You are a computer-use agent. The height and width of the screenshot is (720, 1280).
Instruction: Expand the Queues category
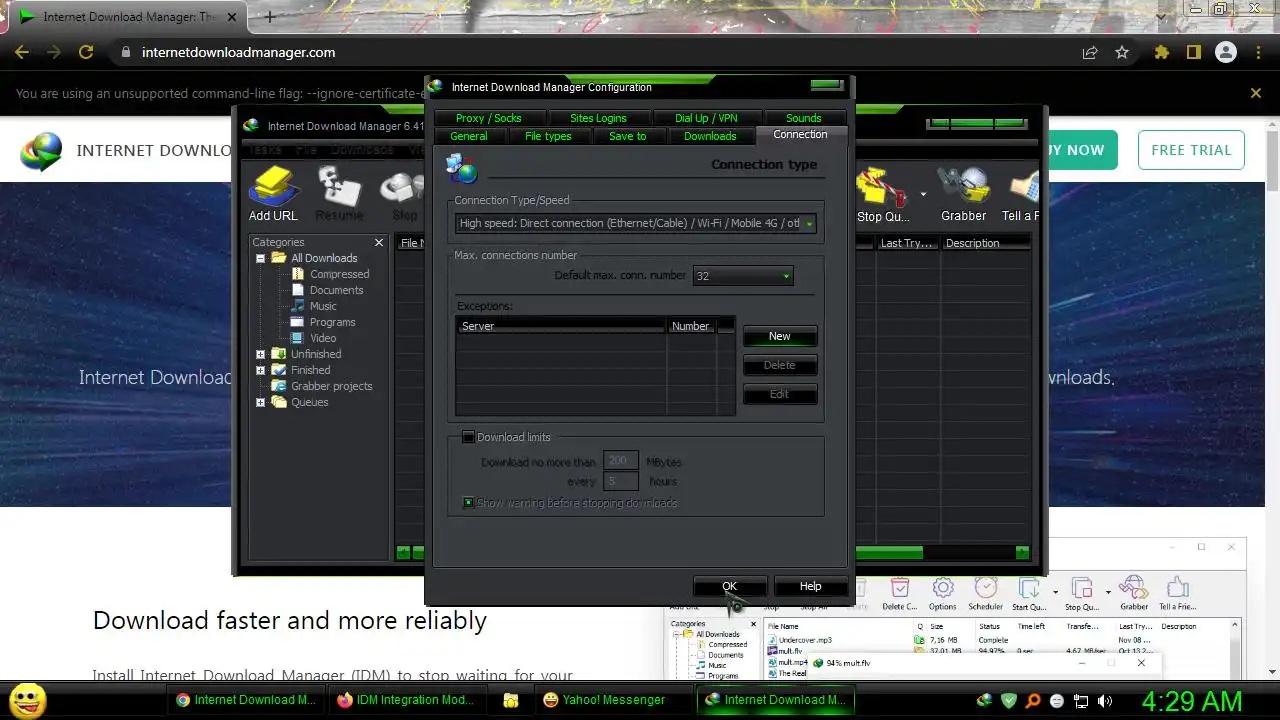click(x=260, y=402)
